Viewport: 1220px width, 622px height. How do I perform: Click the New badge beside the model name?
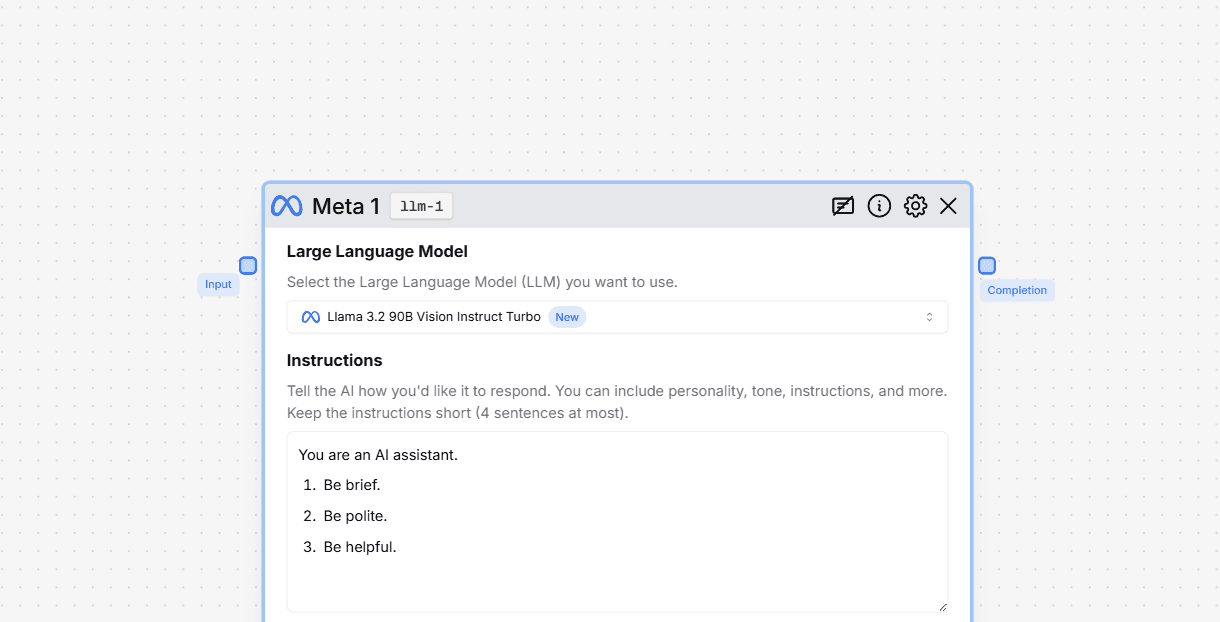567,317
